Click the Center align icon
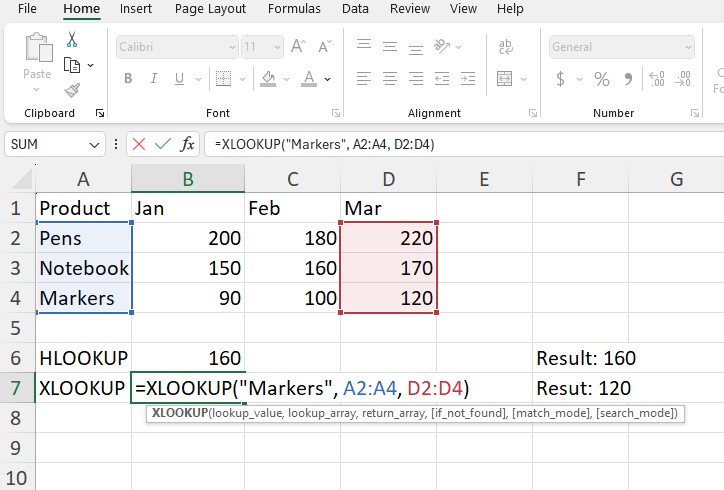 (x=389, y=79)
